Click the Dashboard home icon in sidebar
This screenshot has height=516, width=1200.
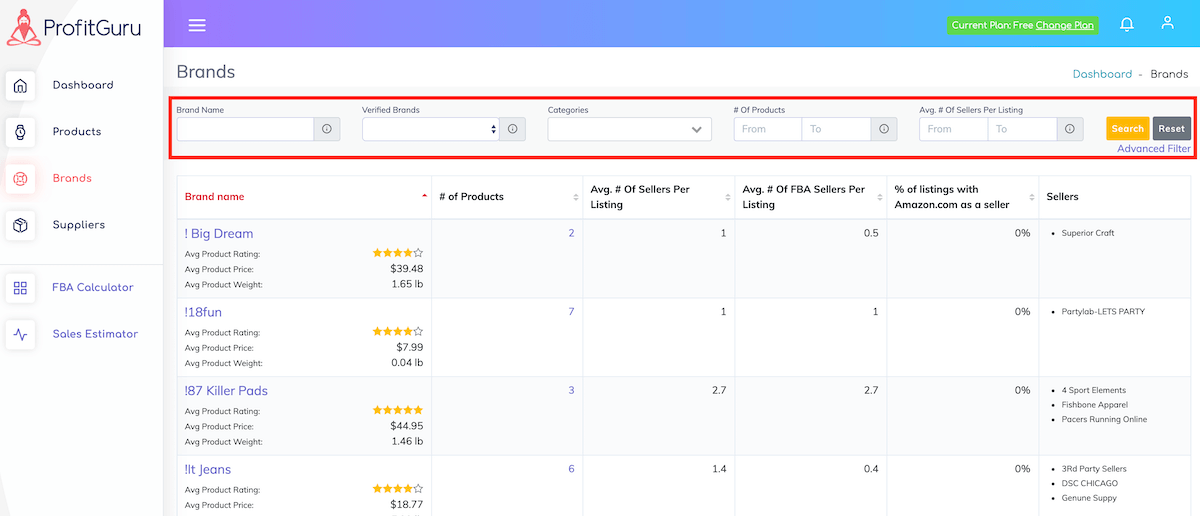pyautogui.click(x=20, y=85)
